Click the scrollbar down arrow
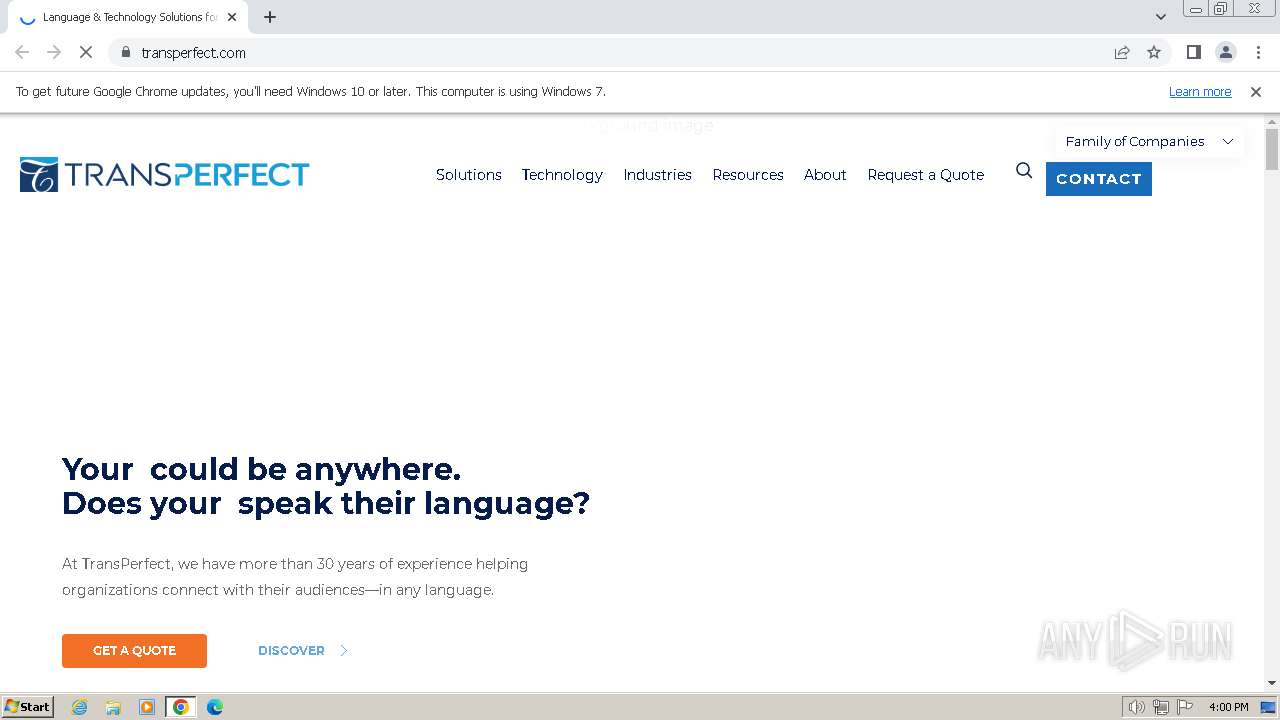Viewport: 1280px width, 720px height. pos(1272,683)
